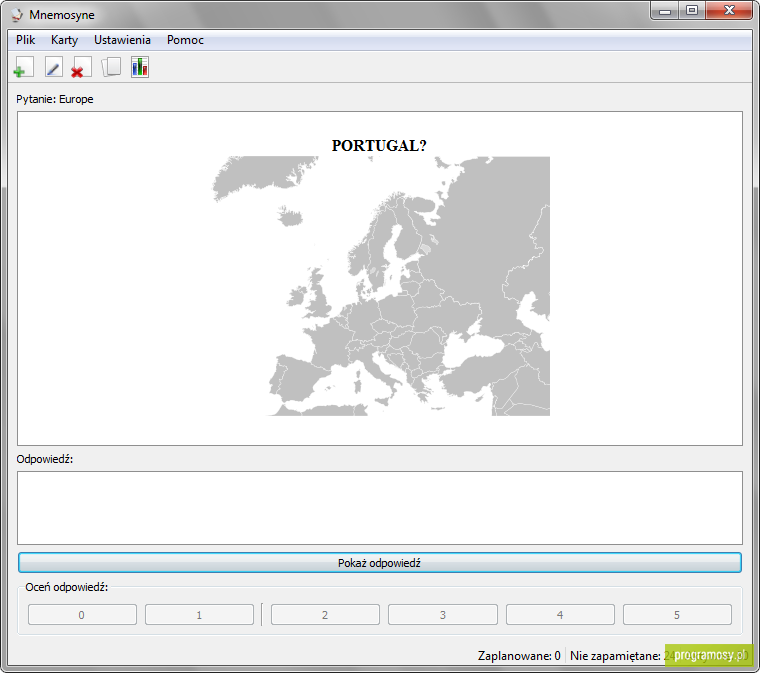Click the Add cards toolbar icon
The width and height of the screenshot is (760, 673).
pyautogui.click(x=24, y=67)
